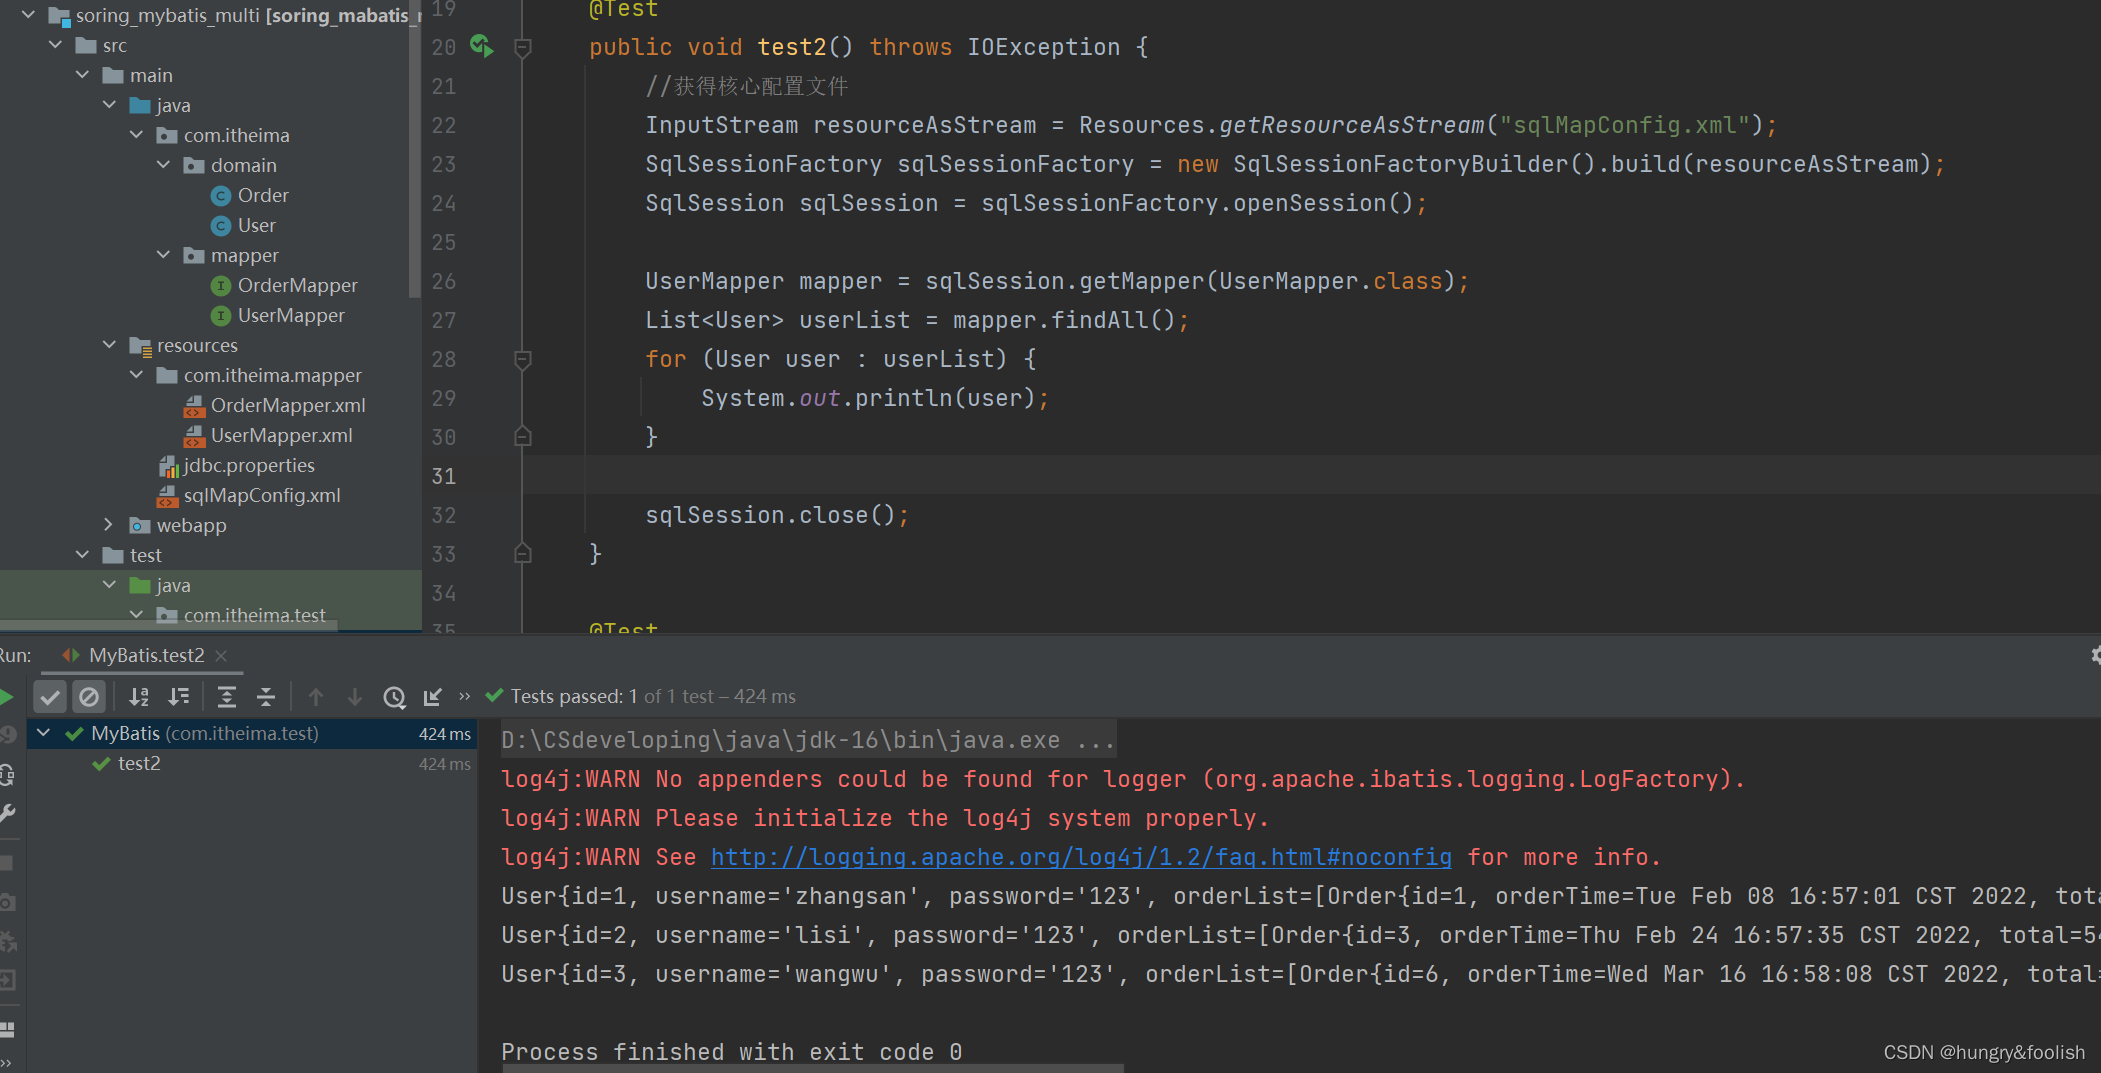Viewport: 2101px width, 1073px height.
Task: Expand all test results
Action: coord(227,697)
